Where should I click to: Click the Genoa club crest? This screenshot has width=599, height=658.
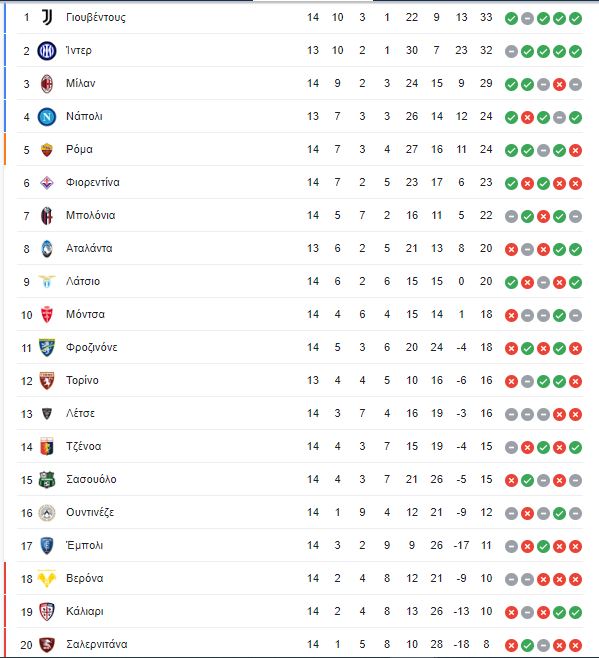coord(47,446)
